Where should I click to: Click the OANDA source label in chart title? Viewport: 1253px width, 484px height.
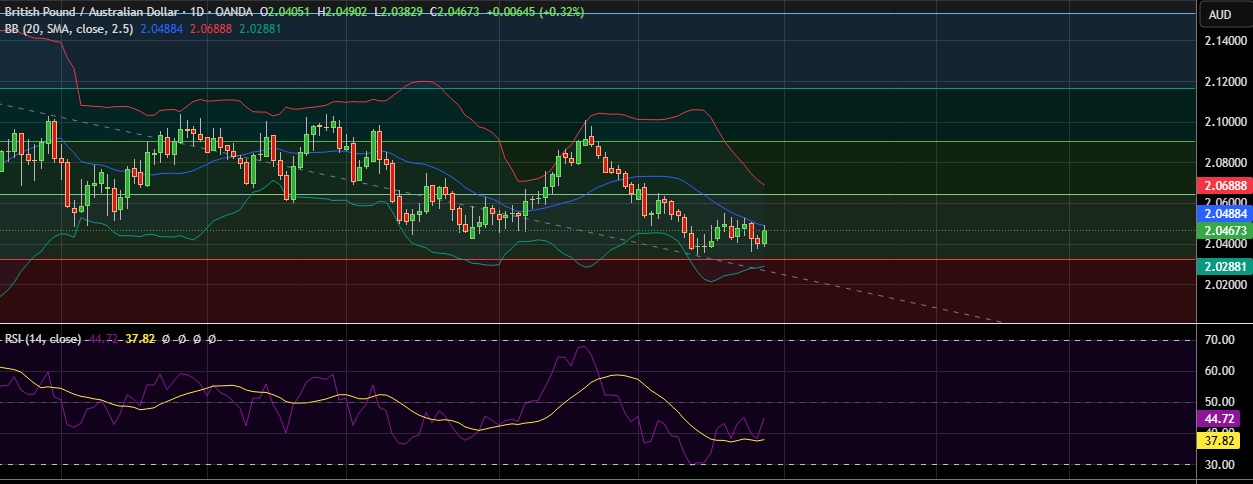[233, 11]
